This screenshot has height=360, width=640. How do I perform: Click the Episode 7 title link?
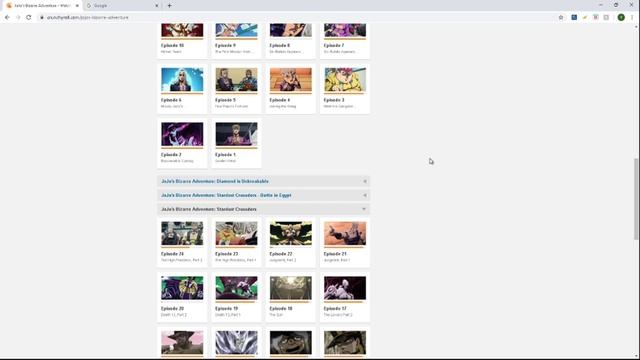[x=334, y=46]
